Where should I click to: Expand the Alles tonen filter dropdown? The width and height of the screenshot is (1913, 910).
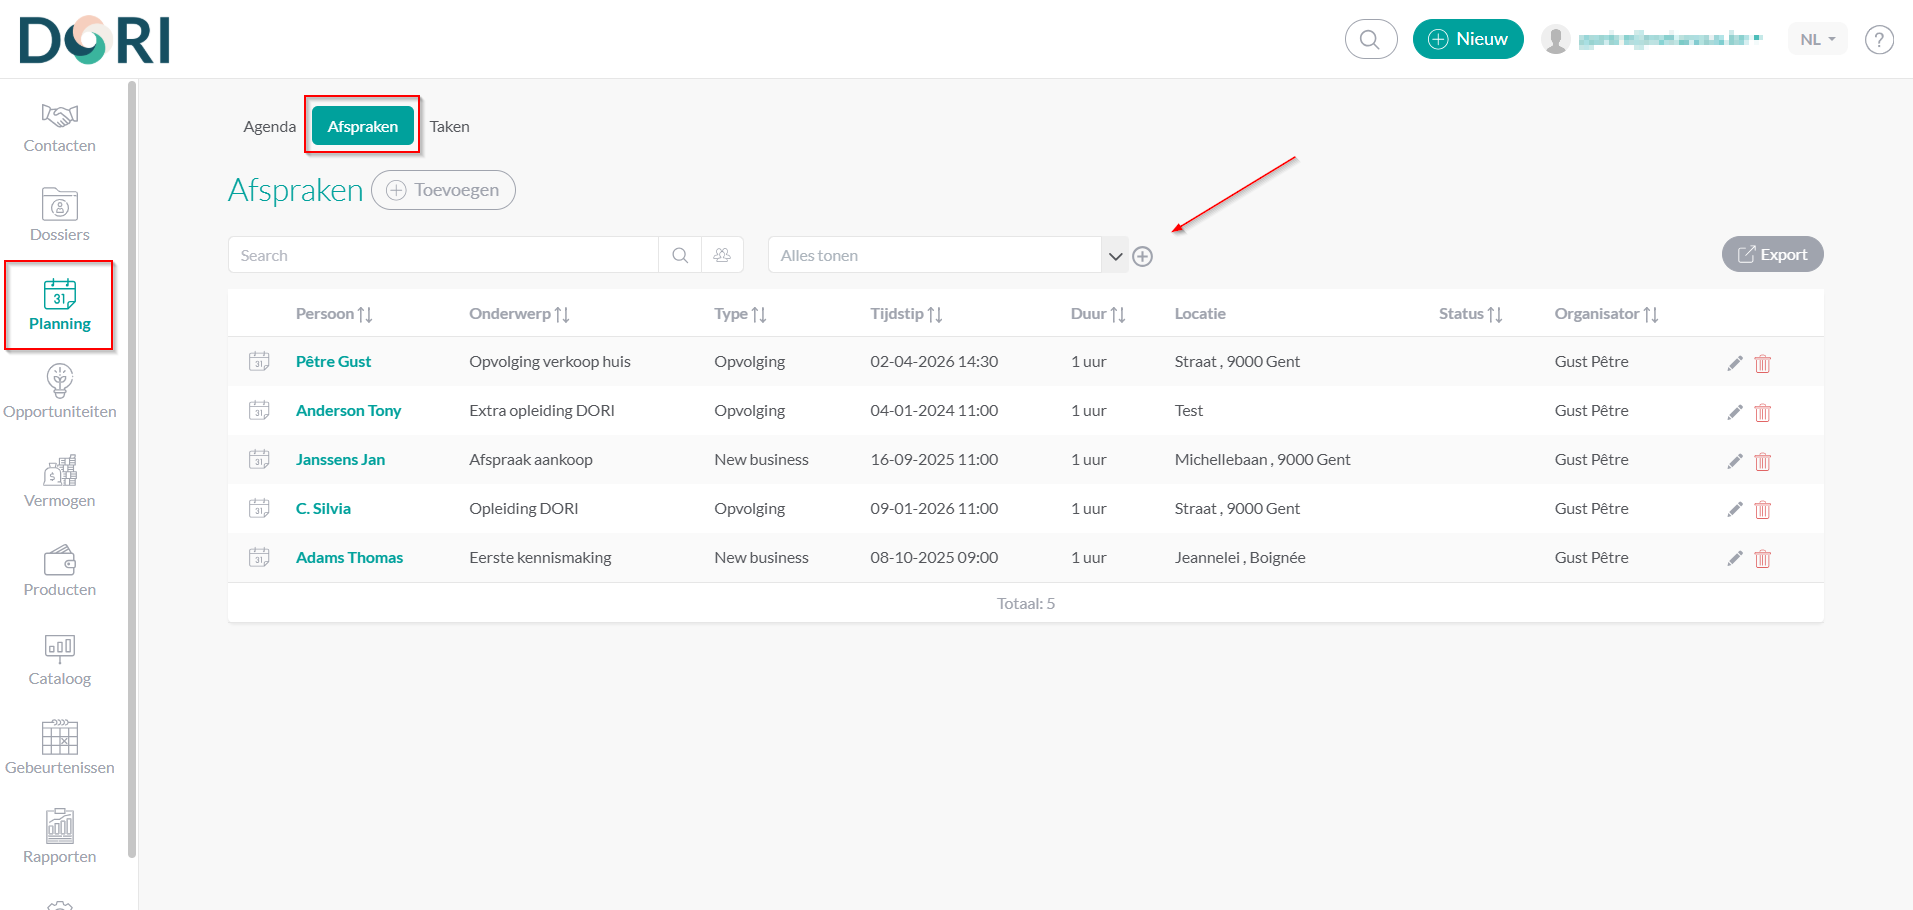point(1115,256)
